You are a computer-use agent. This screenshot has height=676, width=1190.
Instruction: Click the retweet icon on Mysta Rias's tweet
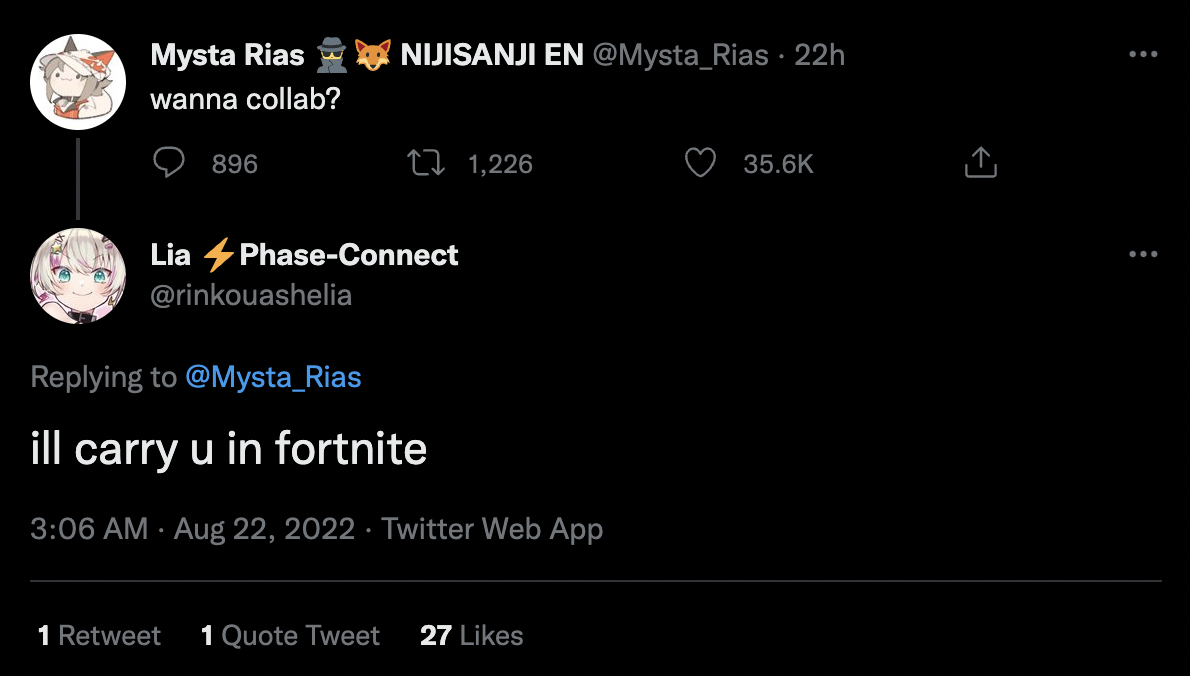427,163
